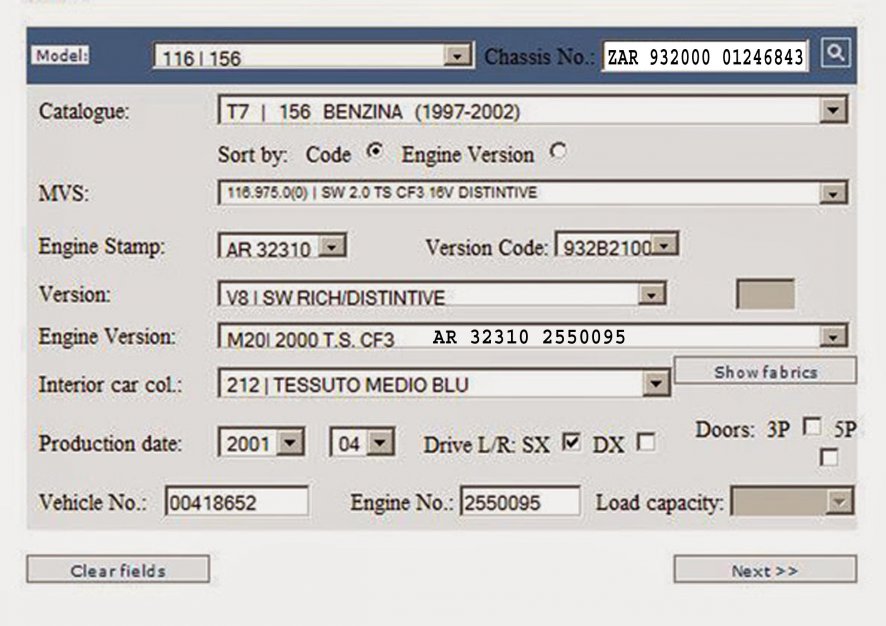
Task: Click the Next >> button
Action: 764,570
